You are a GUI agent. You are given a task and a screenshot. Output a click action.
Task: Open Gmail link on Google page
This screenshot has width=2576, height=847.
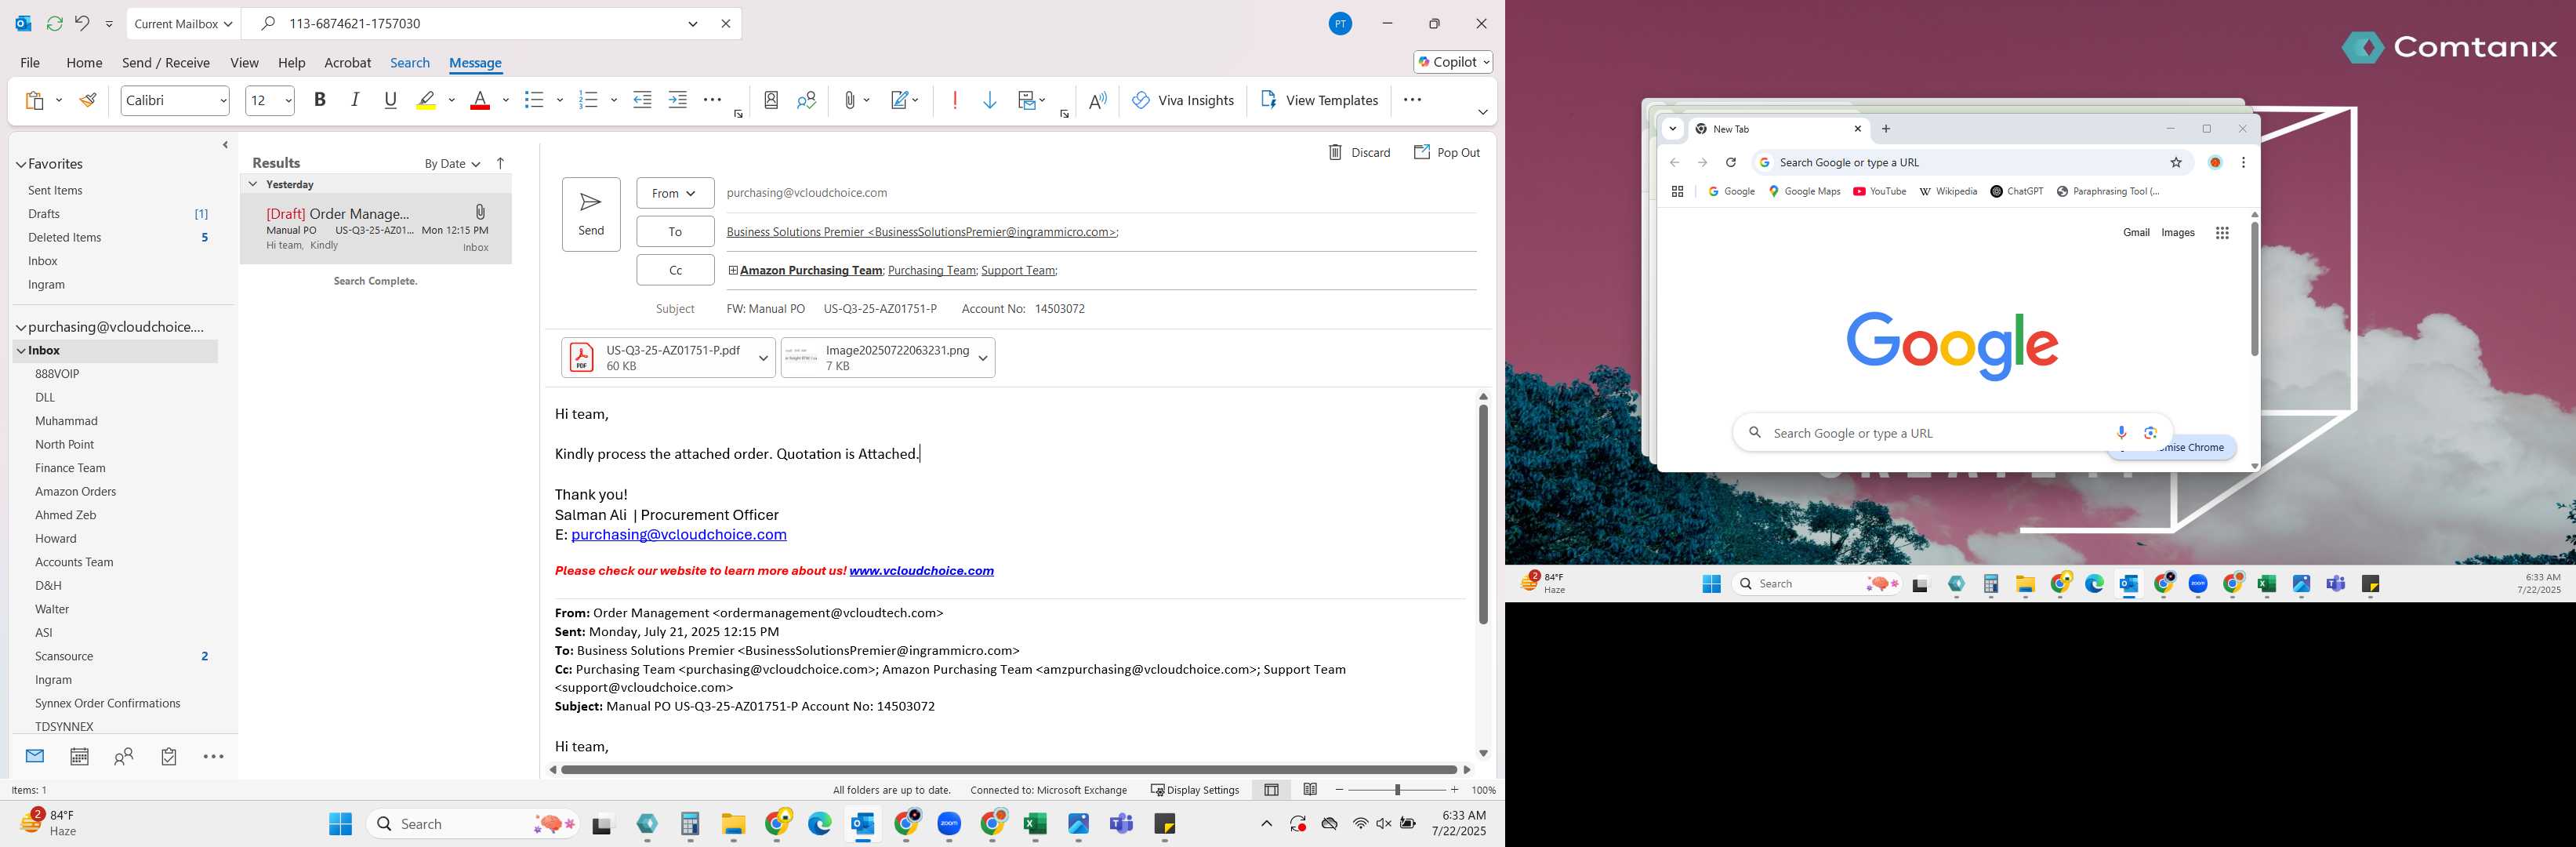(x=2136, y=233)
